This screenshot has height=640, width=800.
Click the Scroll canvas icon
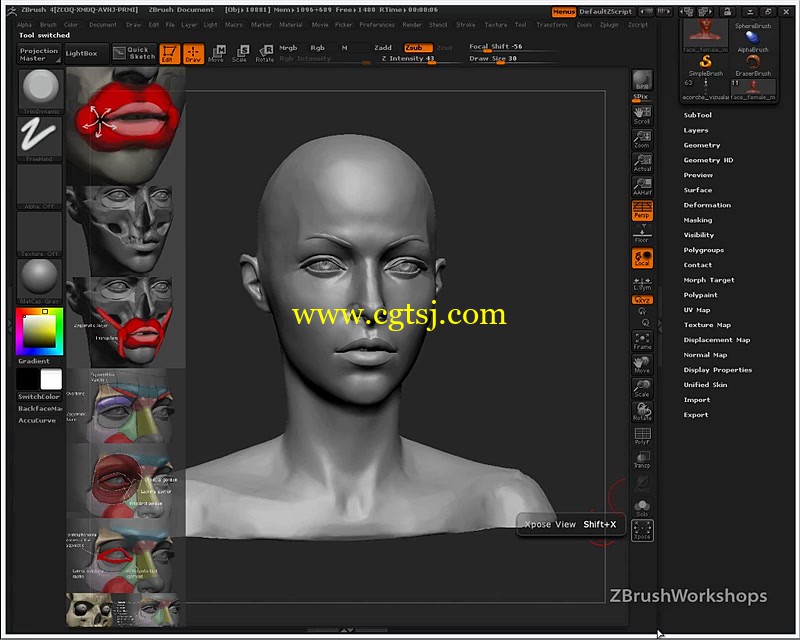click(642, 116)
